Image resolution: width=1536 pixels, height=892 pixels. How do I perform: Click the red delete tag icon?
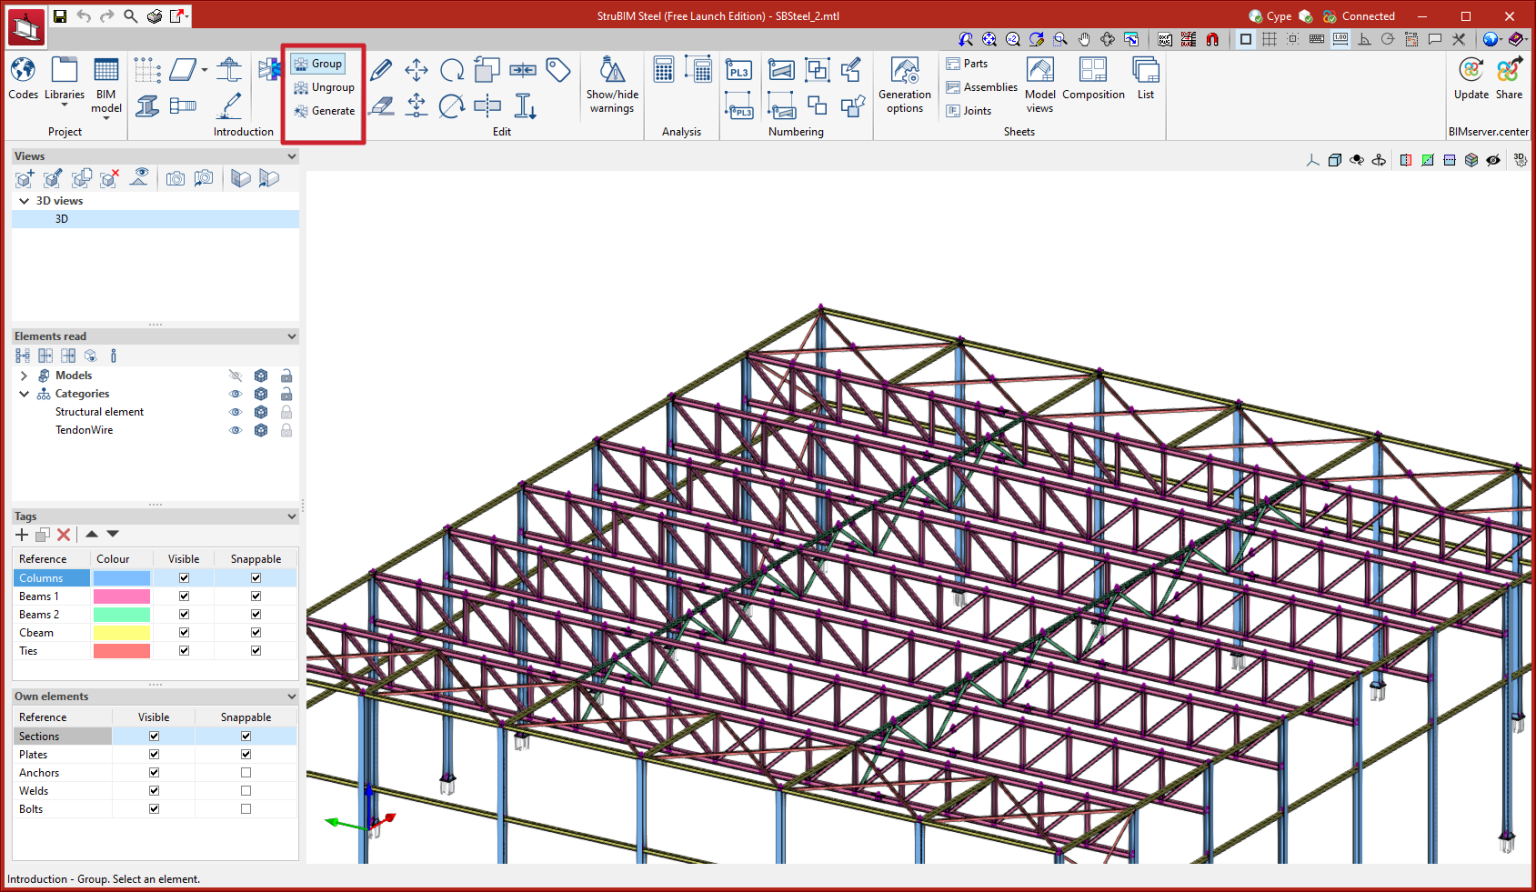tap(64, 535)
